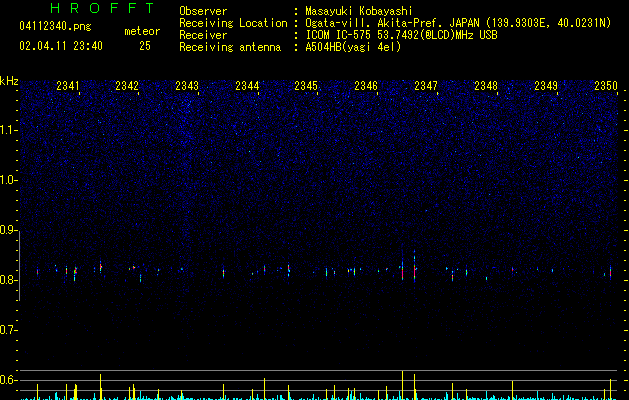Click the 1.0 frequency axis label
Screen dimensions: 629x400
[8, 180]
